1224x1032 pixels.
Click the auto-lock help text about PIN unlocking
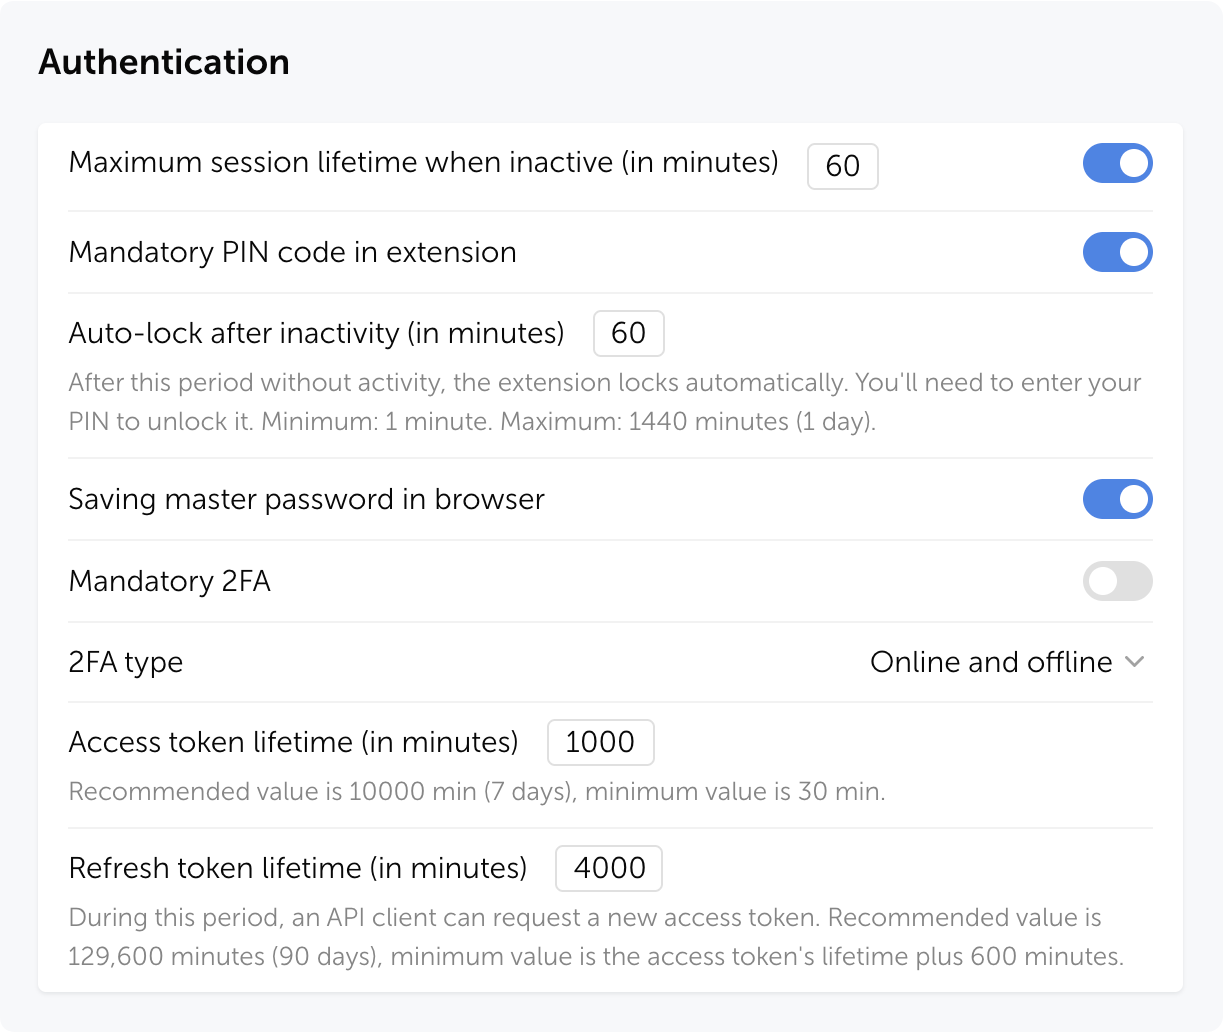604,402
